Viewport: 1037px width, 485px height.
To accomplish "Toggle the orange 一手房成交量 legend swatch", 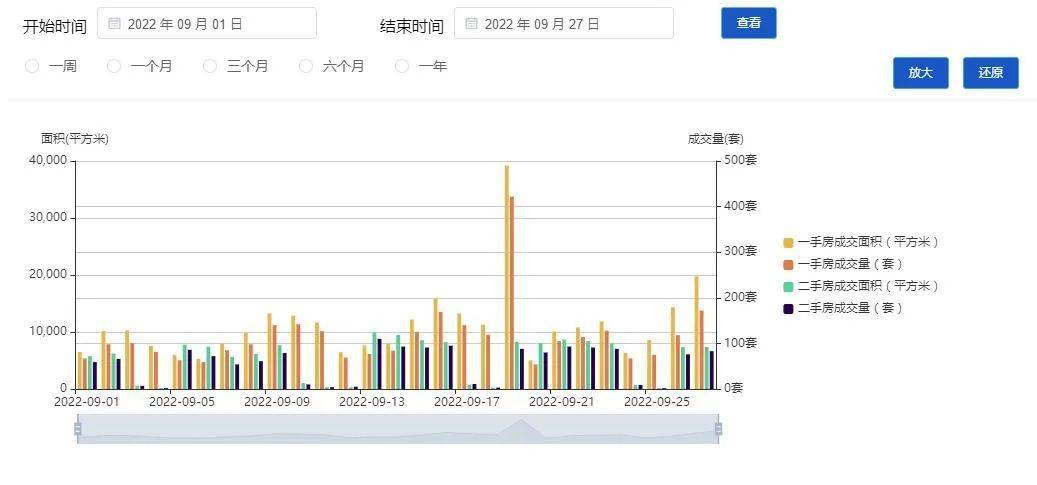I will (788, 264).
